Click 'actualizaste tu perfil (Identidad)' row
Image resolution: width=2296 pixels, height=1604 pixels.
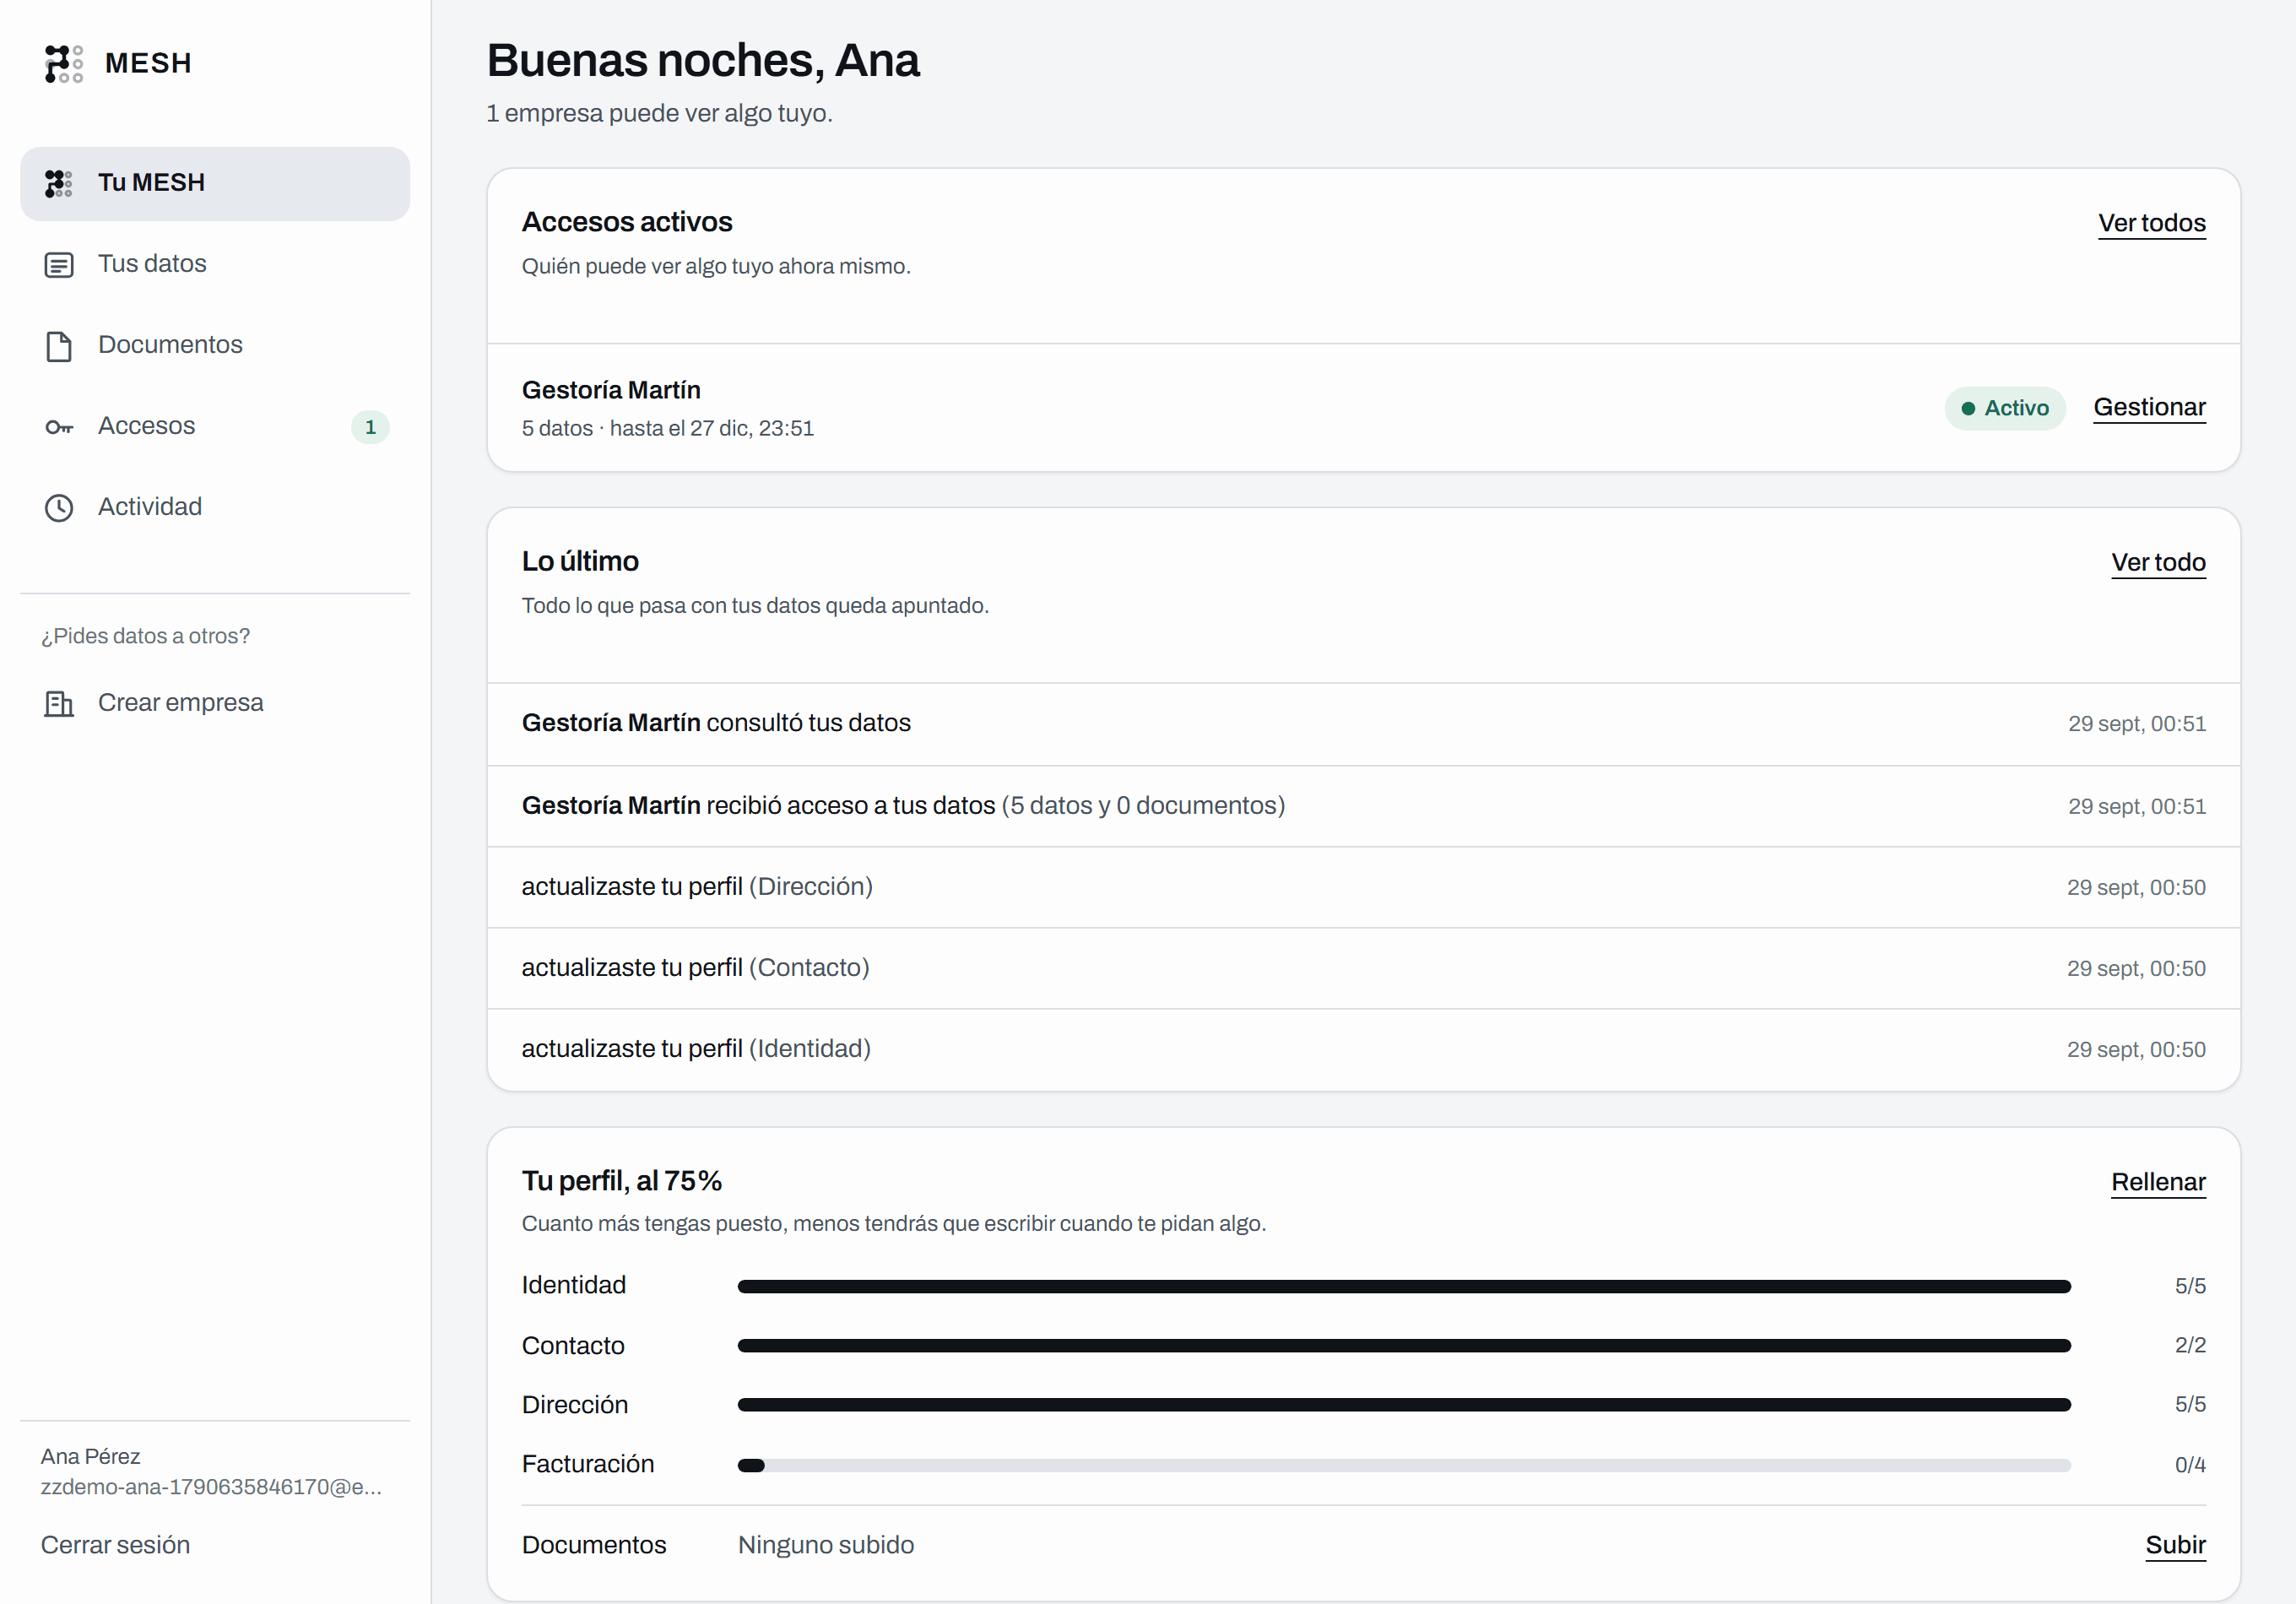1363,1049
